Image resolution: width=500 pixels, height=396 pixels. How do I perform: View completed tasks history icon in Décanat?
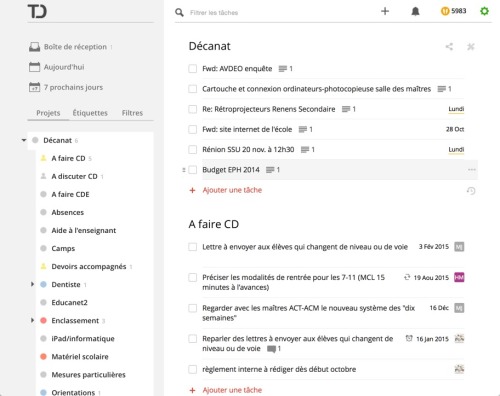click(471, 191)
